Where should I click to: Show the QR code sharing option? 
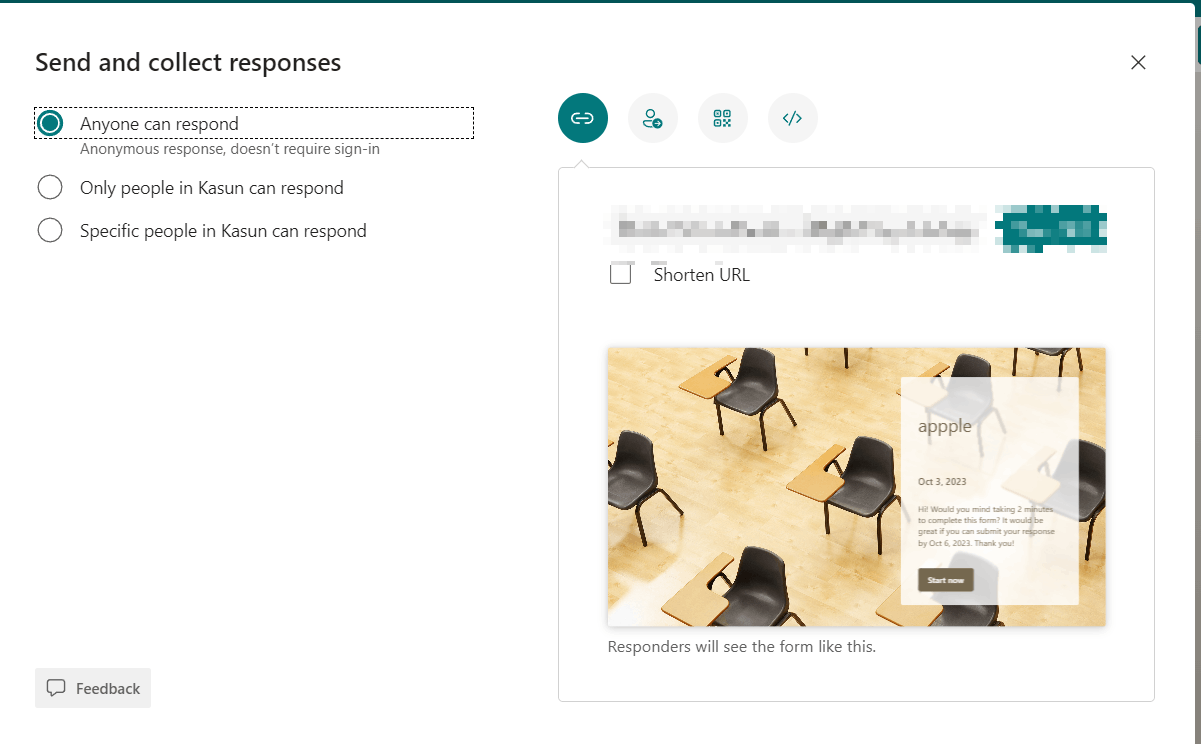723,118
